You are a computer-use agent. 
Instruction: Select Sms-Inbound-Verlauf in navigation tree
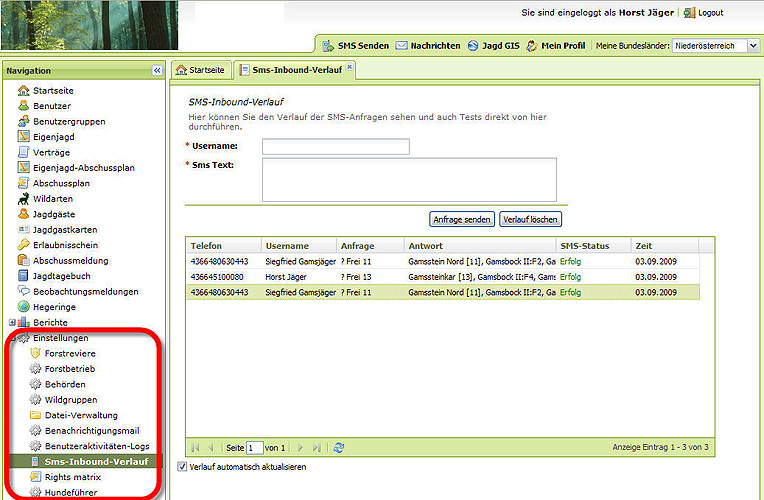[x=96, y=462]
